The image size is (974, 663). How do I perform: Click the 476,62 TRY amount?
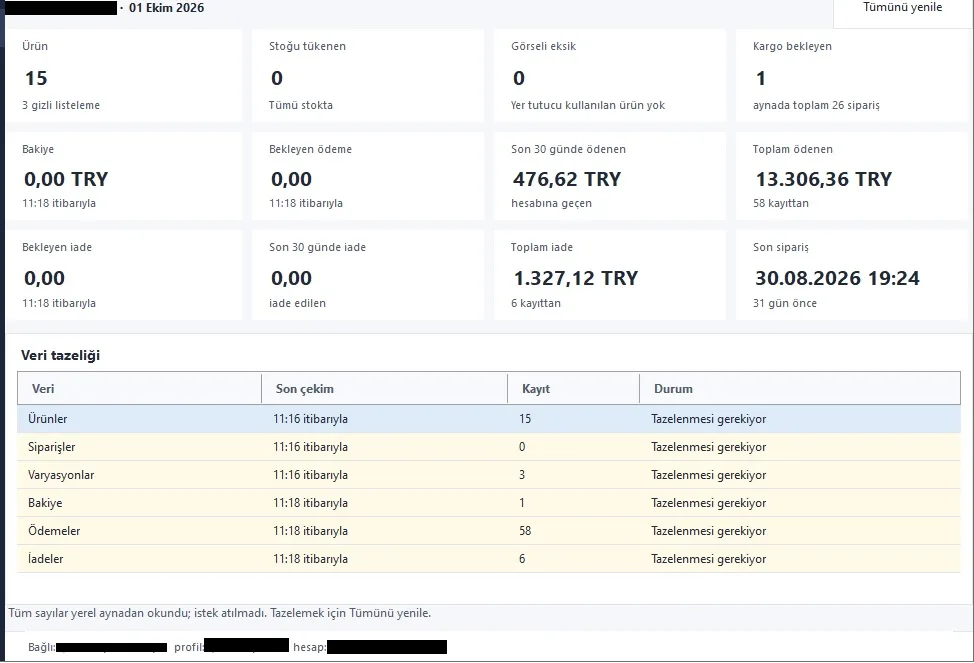point(567,179)
